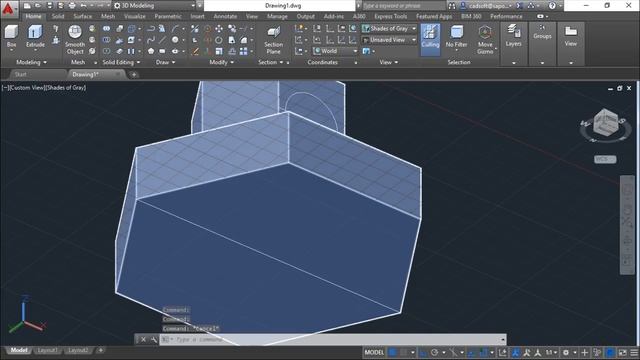This screenshot has width=640, height=360.
Task: Open the Section Plane tool
Action: [273, 40]
